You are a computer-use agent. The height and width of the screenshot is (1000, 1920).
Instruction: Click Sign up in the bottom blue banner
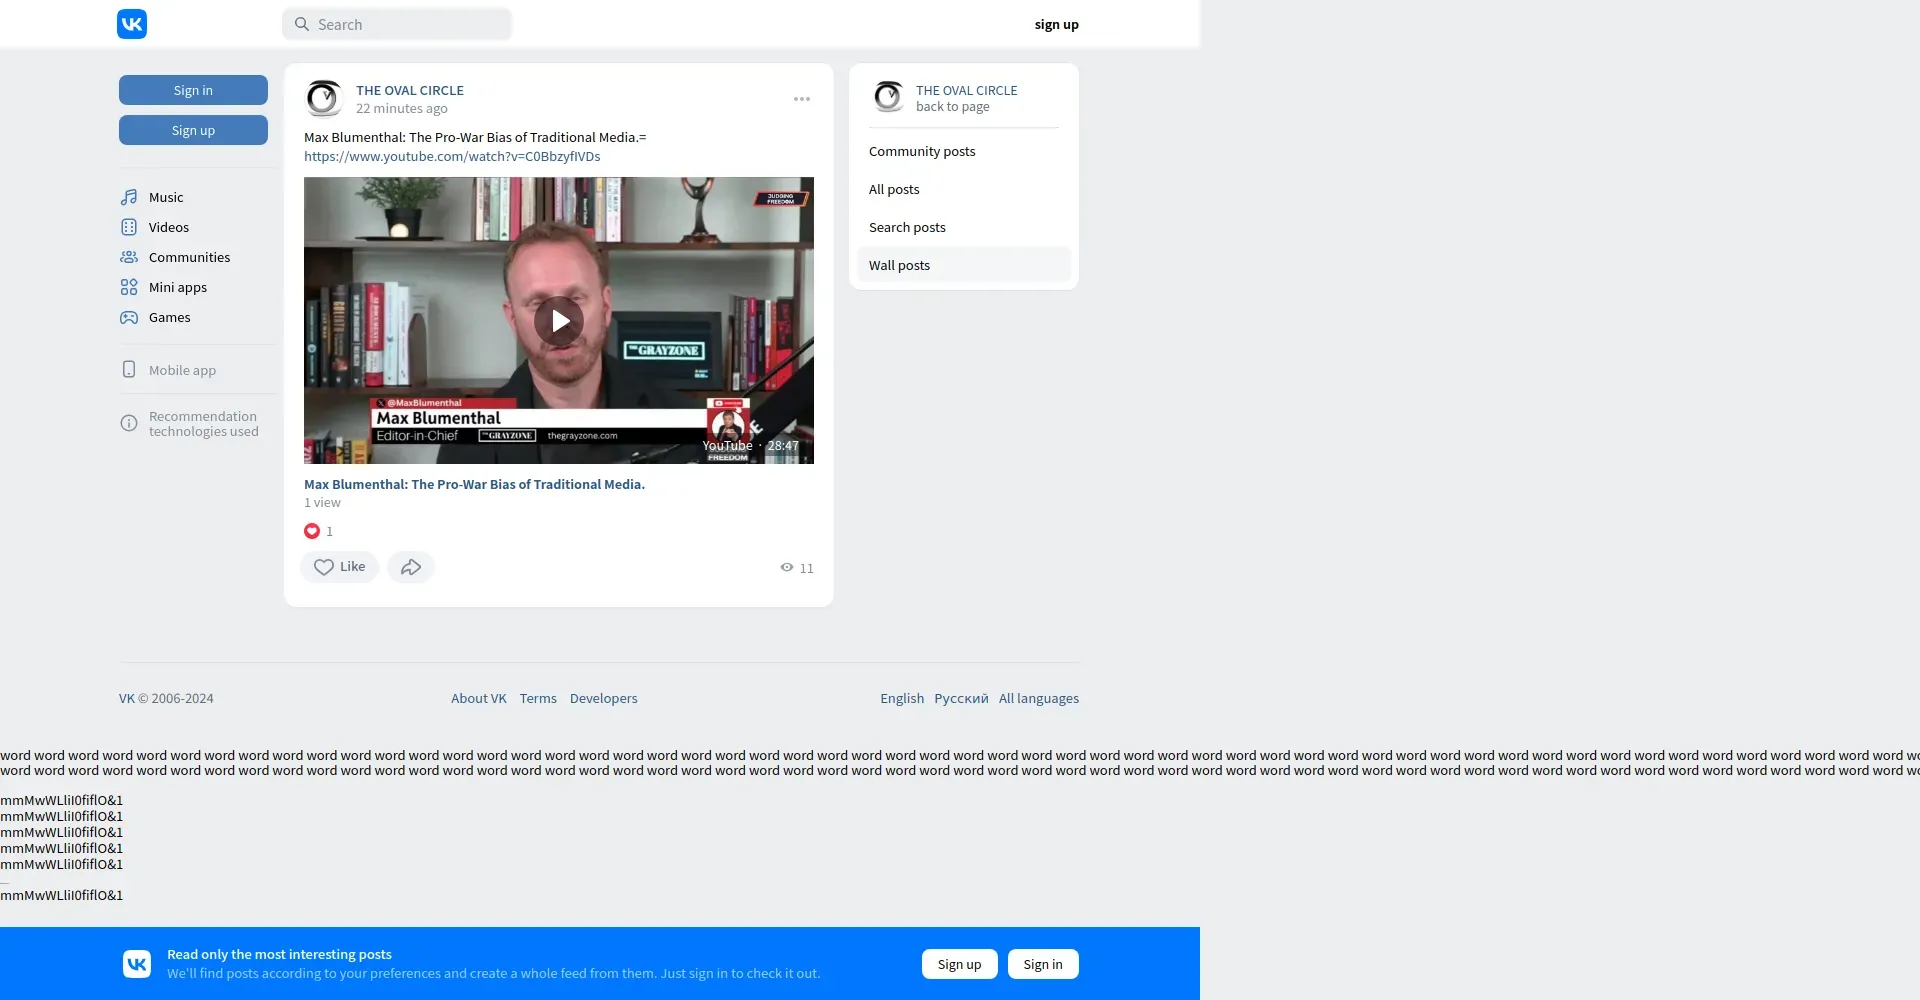(x=960, y=964)
